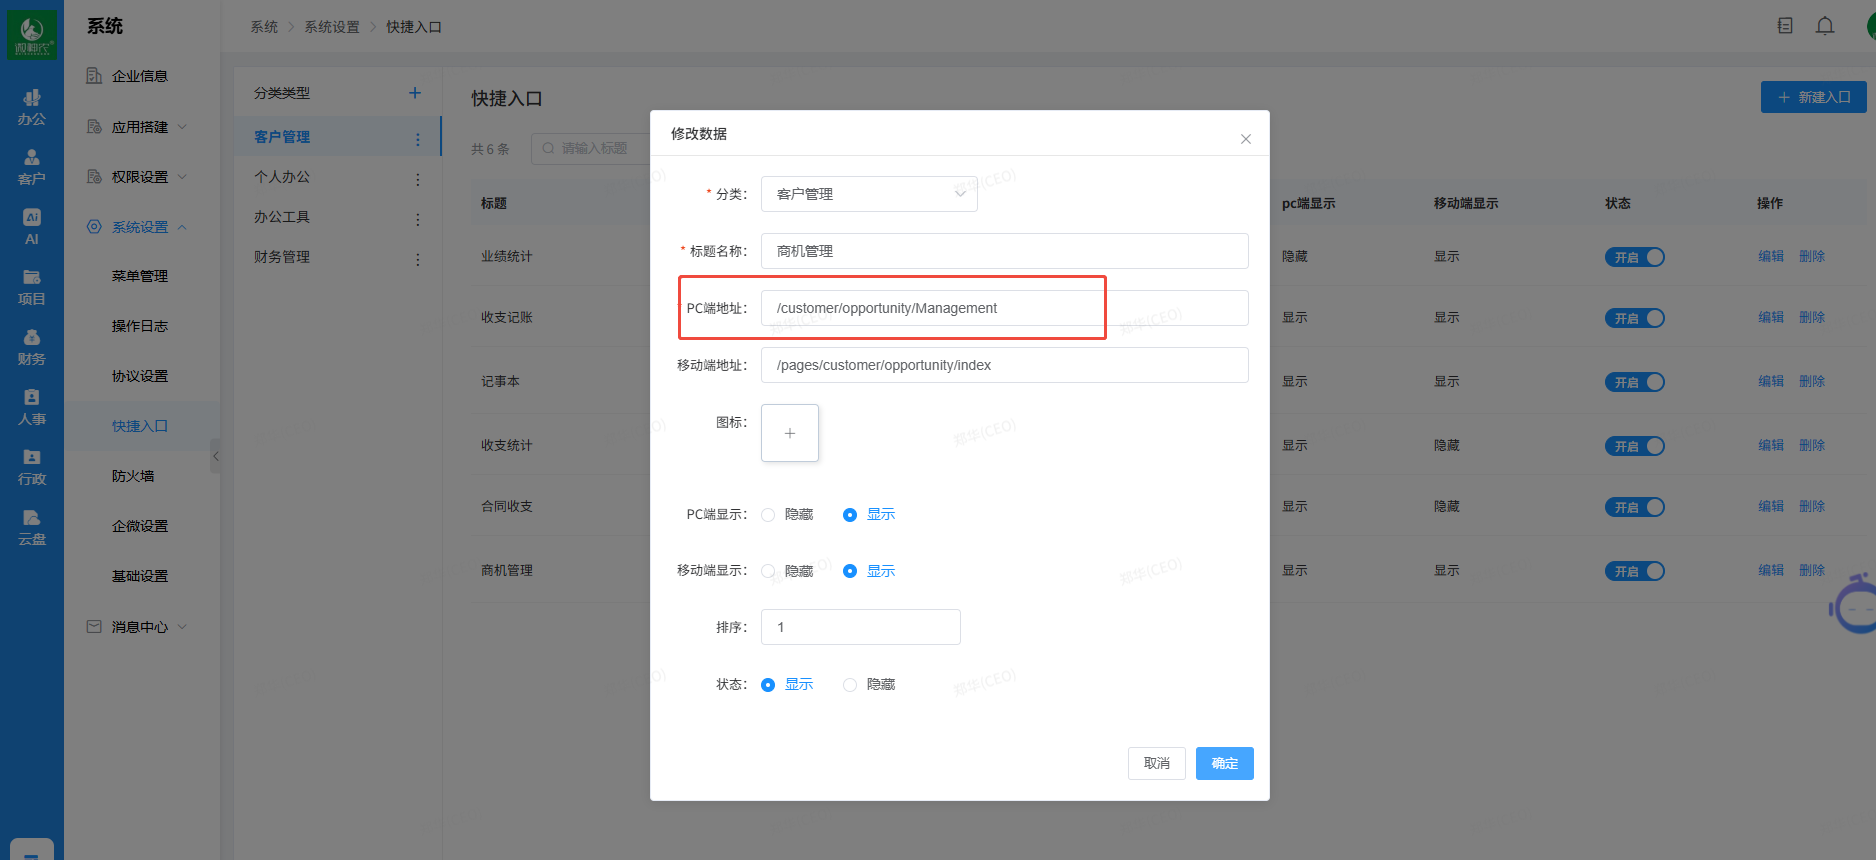Screen dimensions: 1876x860
Task: Expand the 应用搭建 sidebar menu
Action: click(x=139, y=127)
